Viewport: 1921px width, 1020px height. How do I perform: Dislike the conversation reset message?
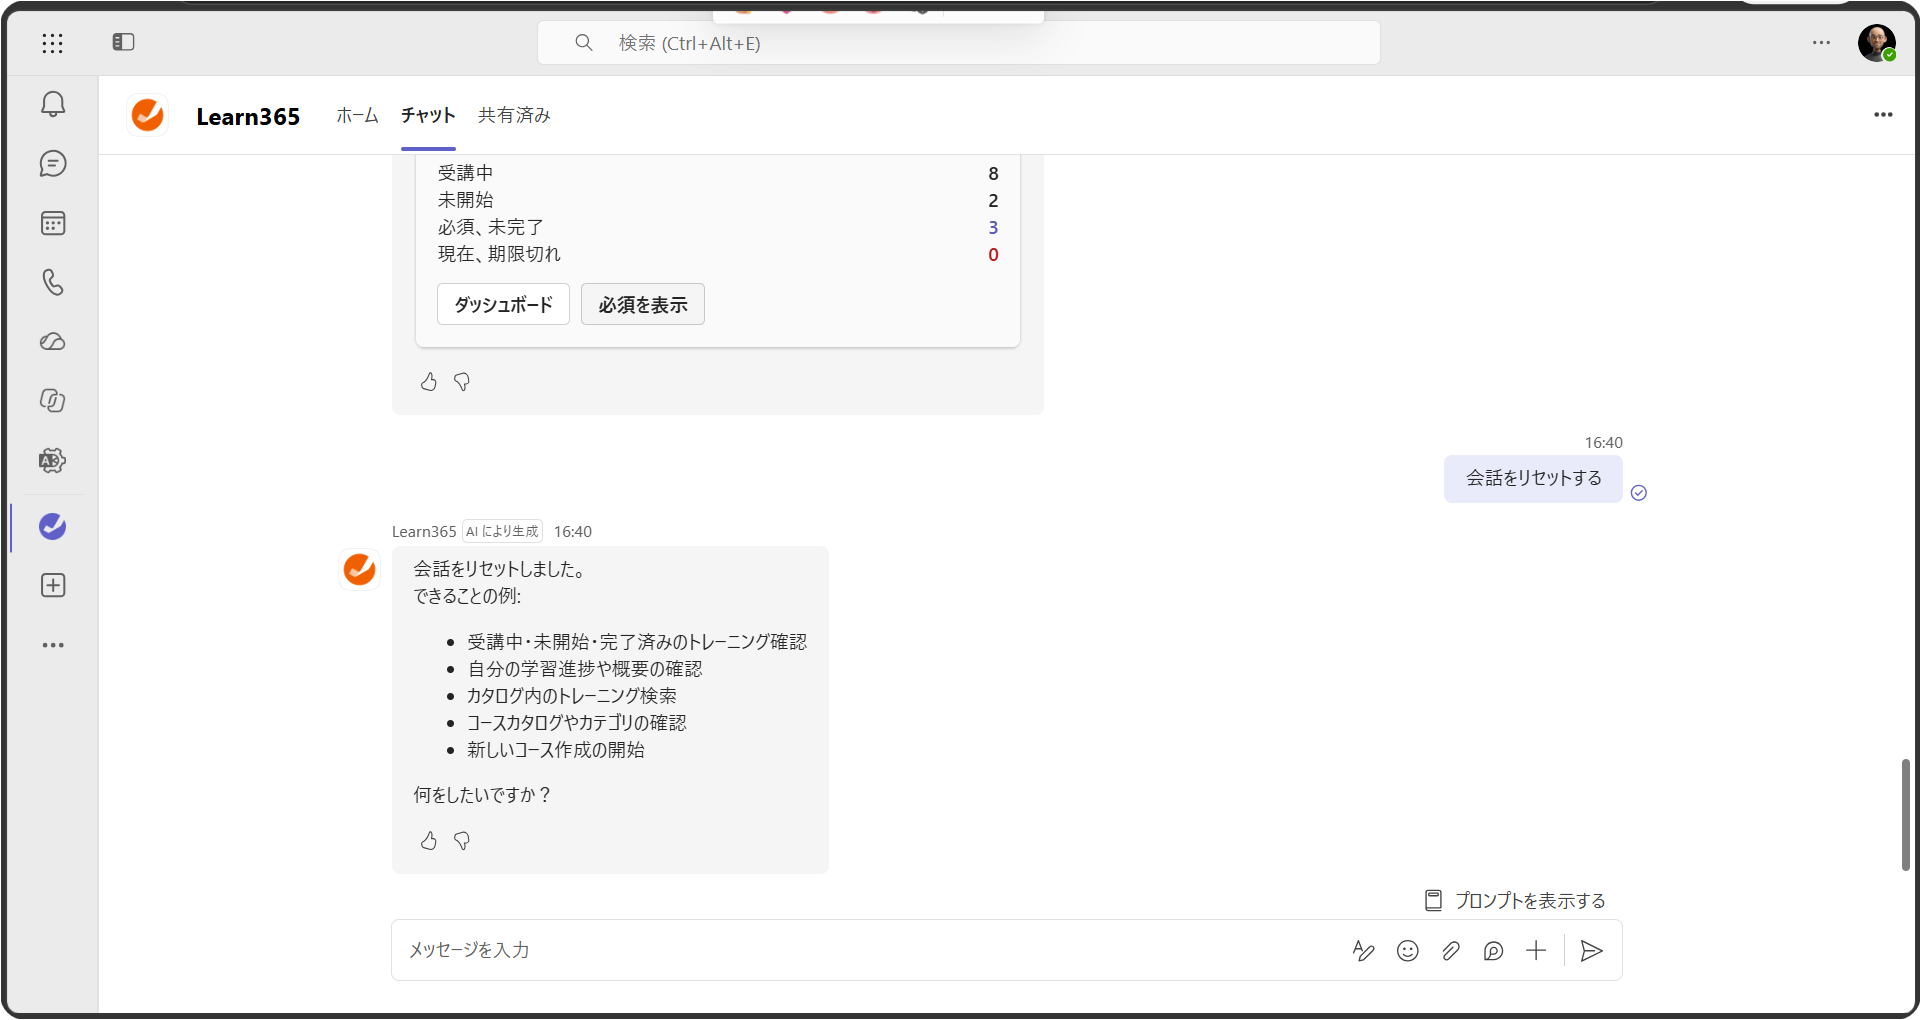pos(462,841)
